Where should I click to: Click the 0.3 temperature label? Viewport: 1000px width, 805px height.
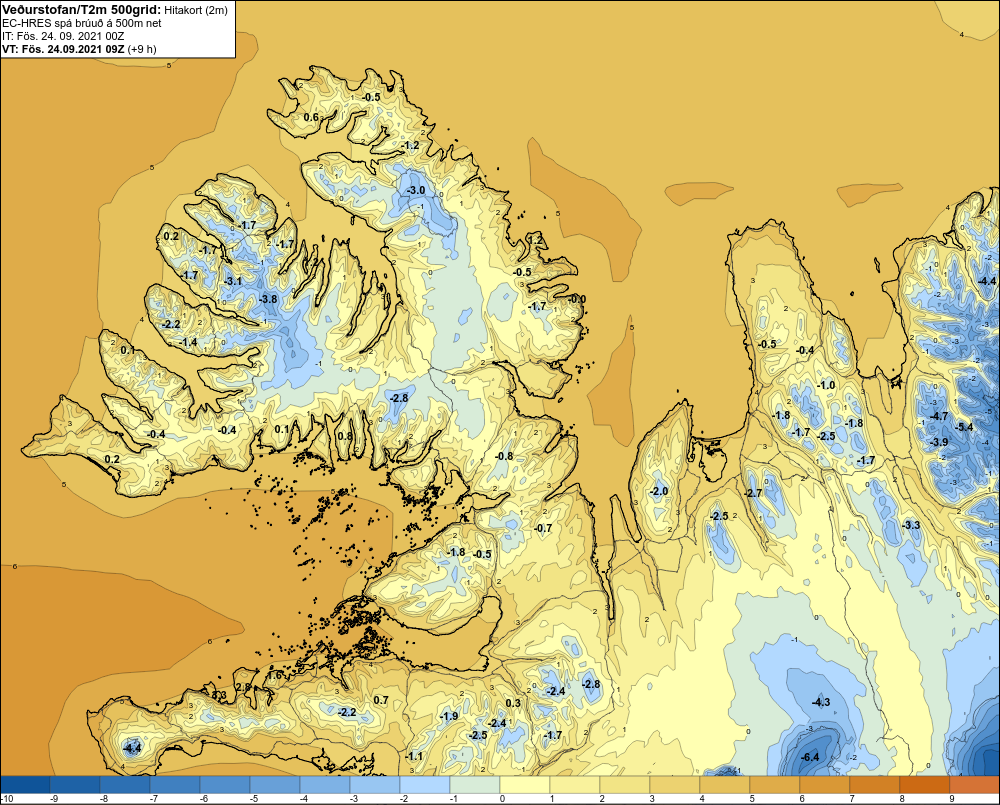[x=513, y=703]
